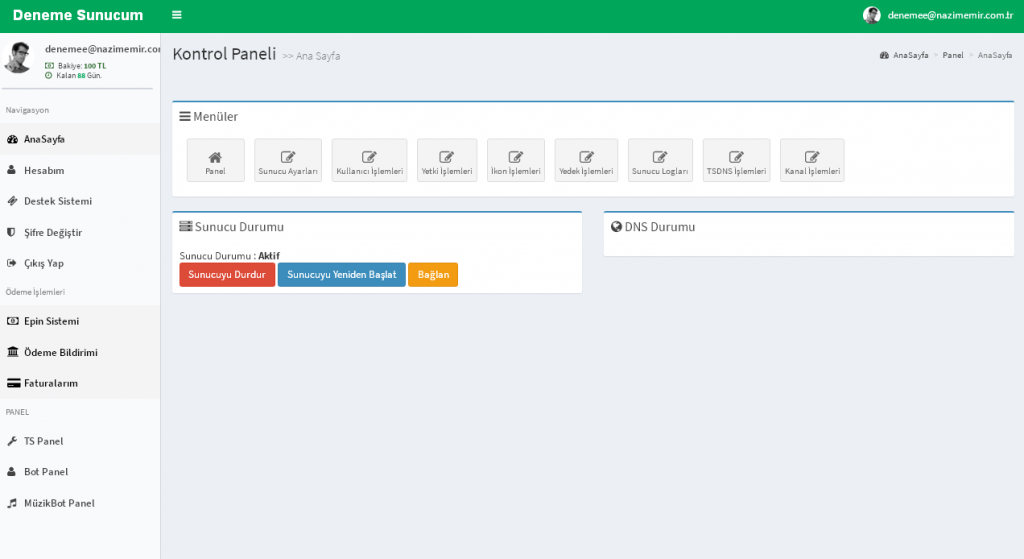1024x559 pixels.
Task: Open Yetki İşlemleri shortcut tile
Action: pos(447,160)
